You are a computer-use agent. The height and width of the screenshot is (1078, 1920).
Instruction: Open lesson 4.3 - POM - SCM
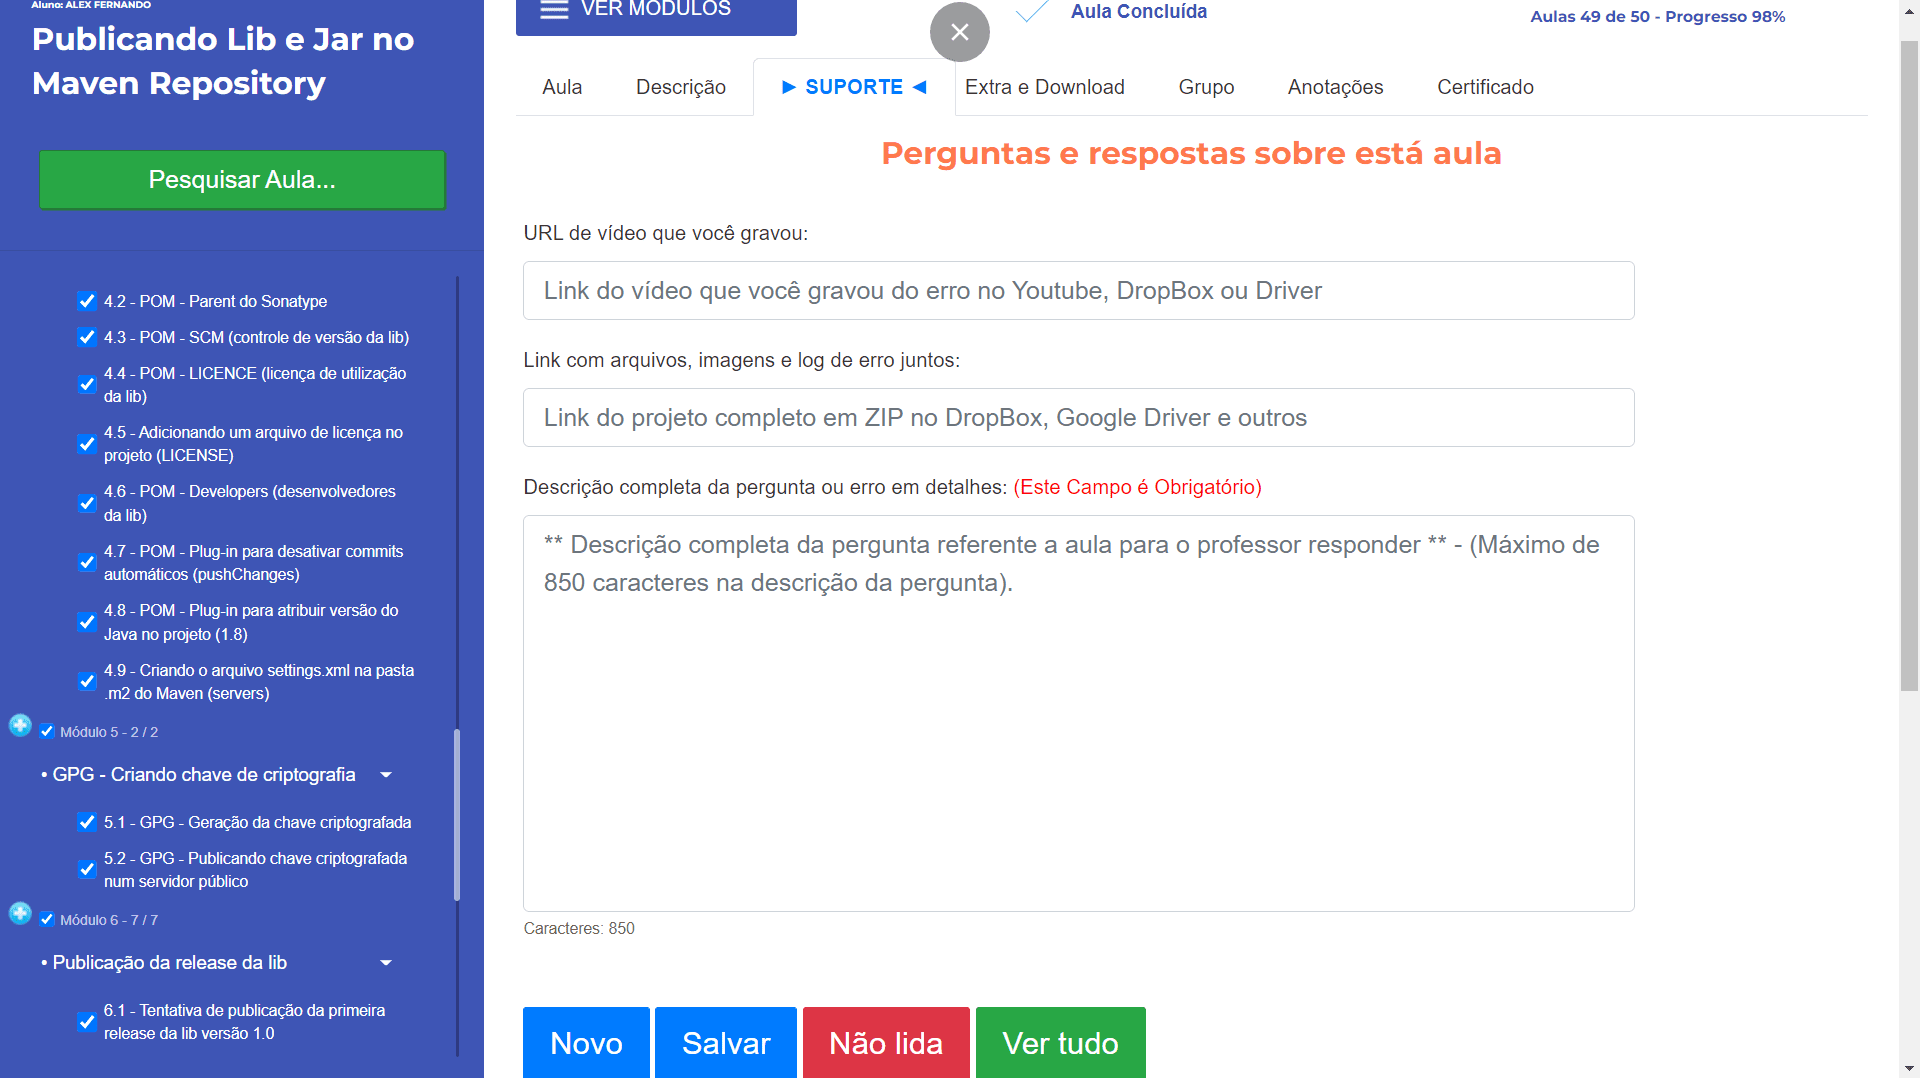(x=256, y=337)
